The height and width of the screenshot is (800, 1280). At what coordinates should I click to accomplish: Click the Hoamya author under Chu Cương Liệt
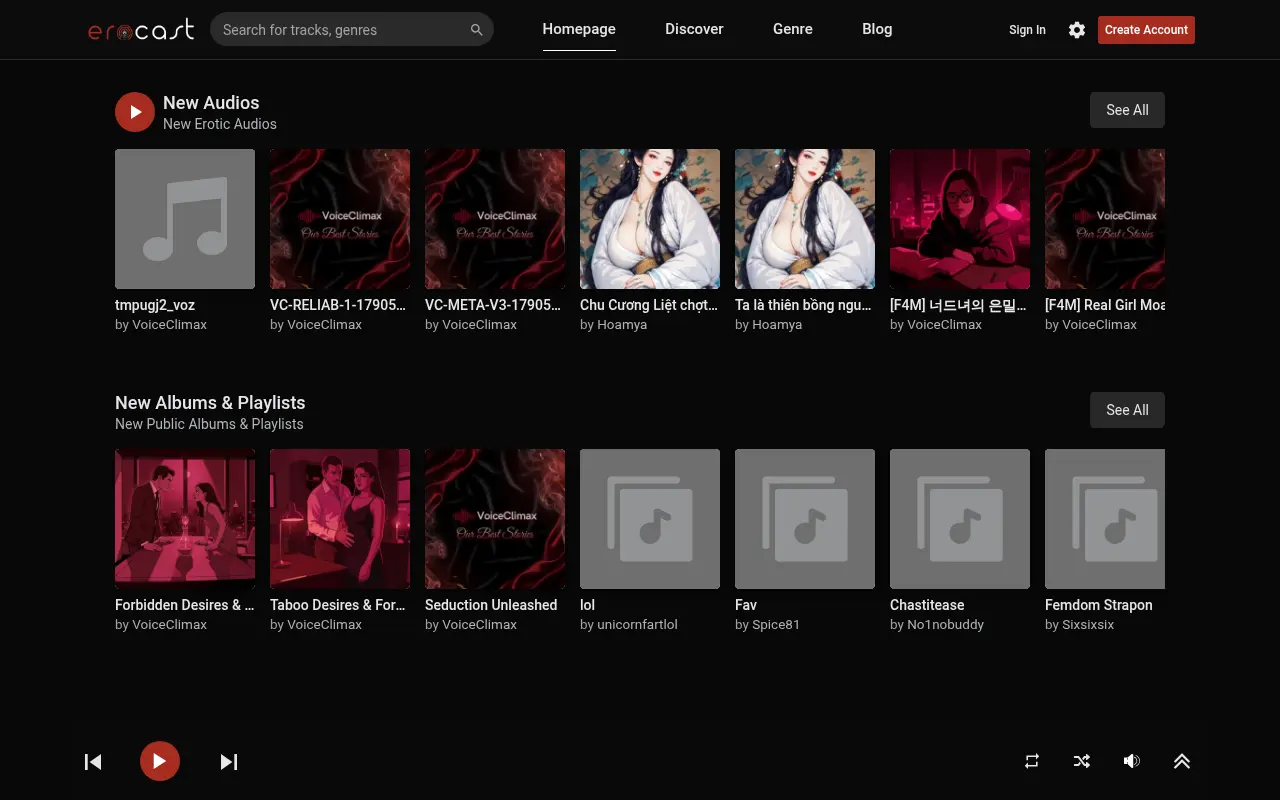(622, 325)
